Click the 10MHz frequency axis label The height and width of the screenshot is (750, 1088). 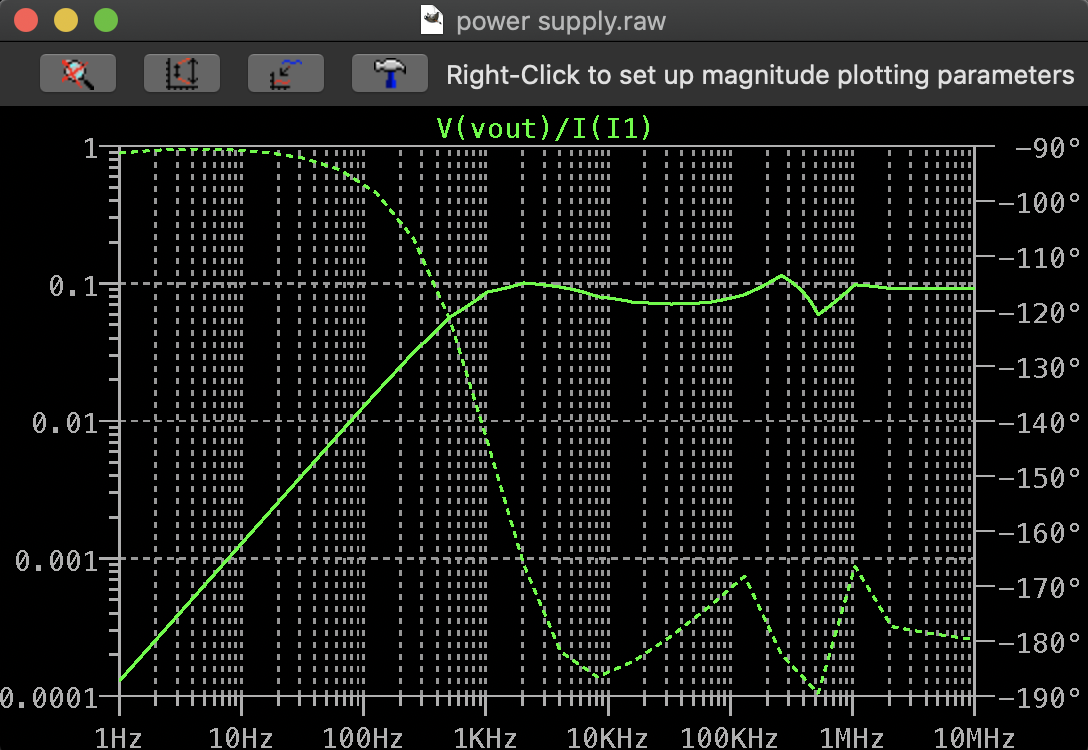[x=974, y=738]
